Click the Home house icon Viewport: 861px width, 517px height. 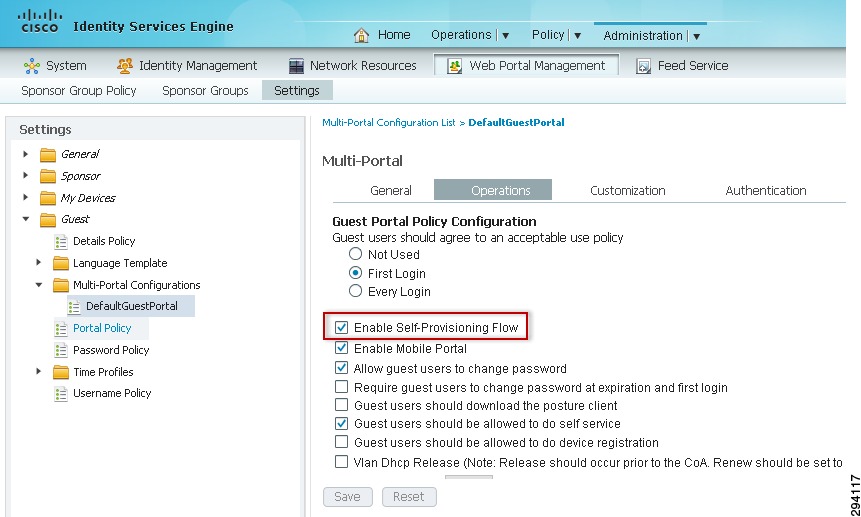coord(361,35)
